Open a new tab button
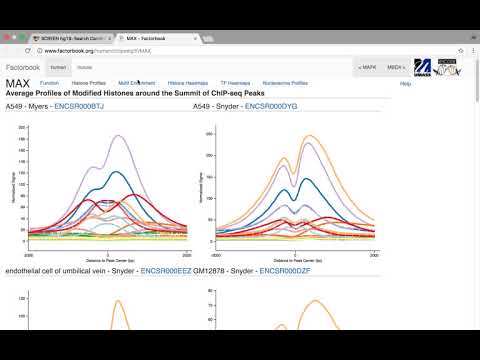 click(x=208, y=38)
